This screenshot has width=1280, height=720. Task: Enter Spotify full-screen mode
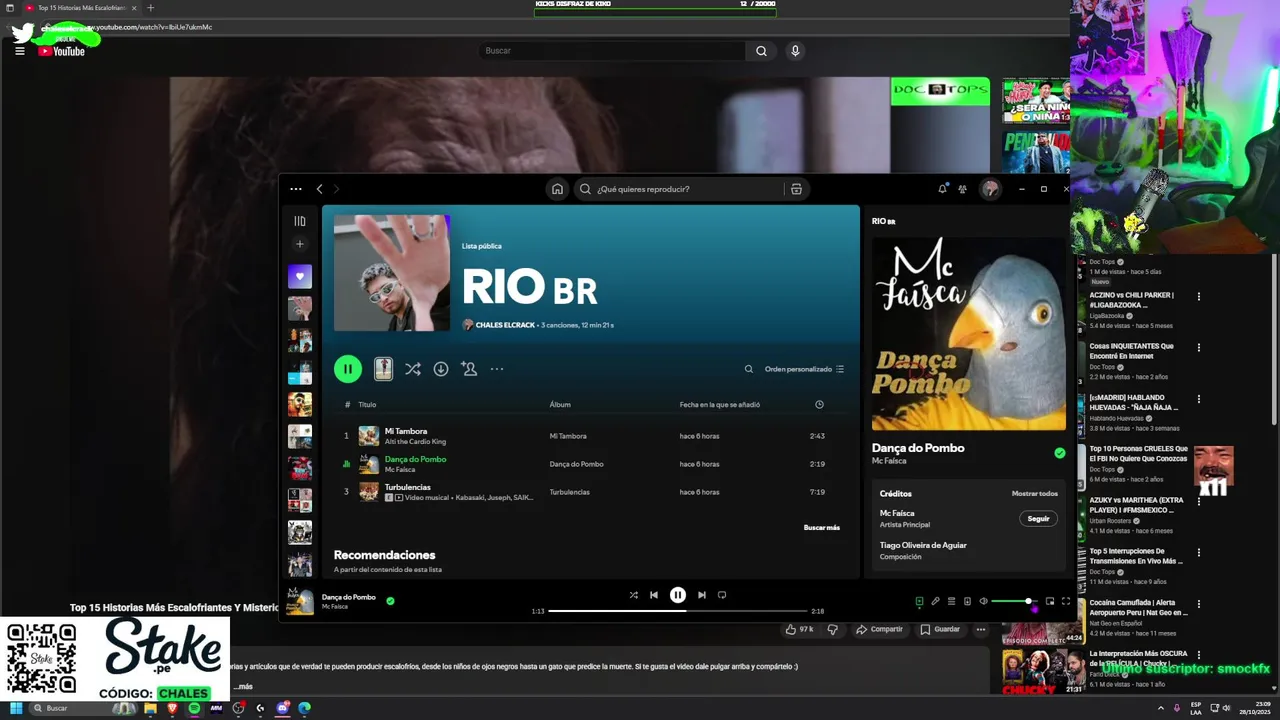(1066, 601)
